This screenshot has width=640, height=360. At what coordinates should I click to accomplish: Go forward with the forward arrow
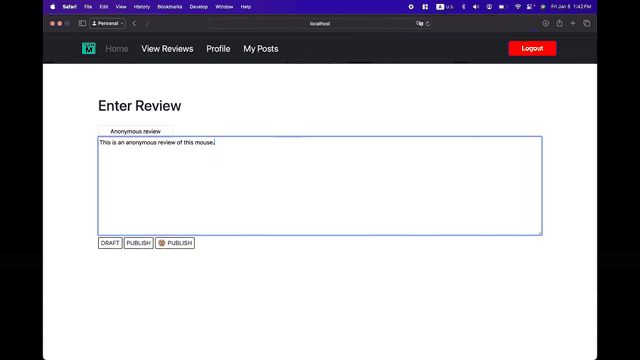[x=147, y=23]
